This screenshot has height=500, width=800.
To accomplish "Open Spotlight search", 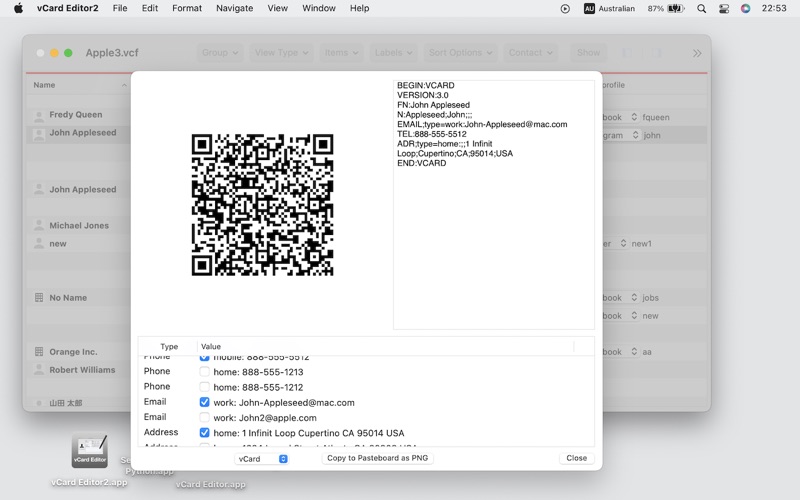I will 702,8.
